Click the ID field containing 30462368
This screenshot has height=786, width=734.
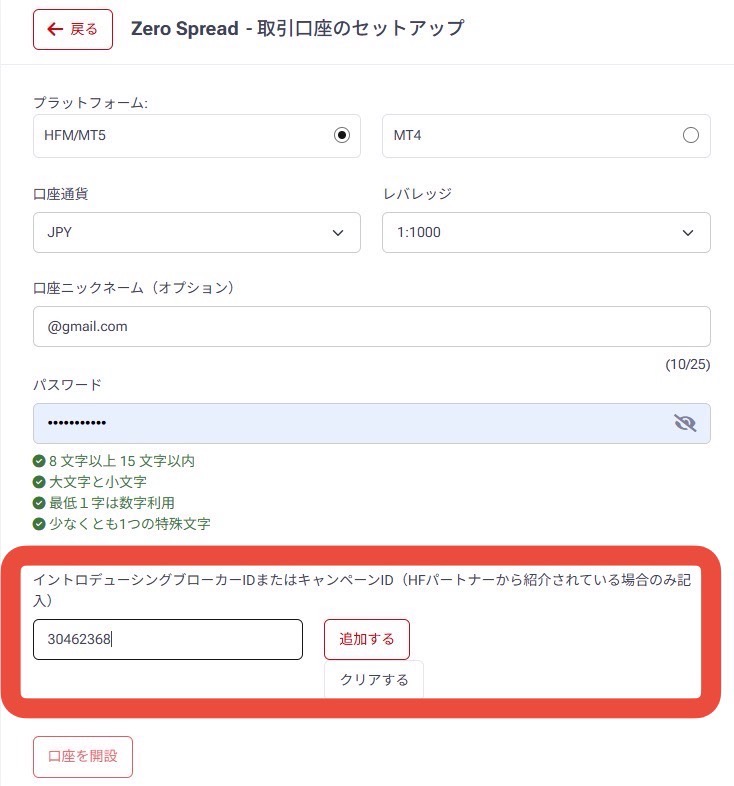pyautogui.click(x=167, y=639)
